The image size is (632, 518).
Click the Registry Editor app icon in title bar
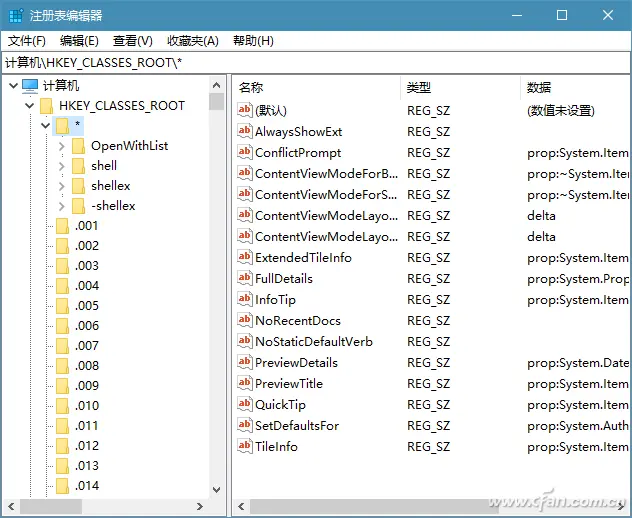coord(16,16)
